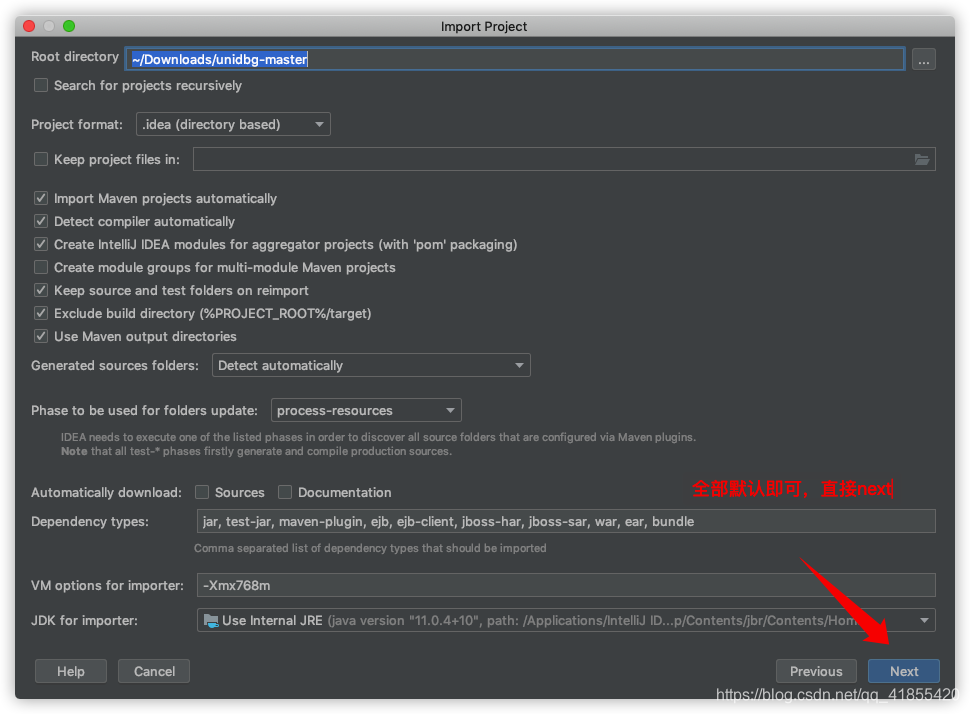Click the red close window button
Screen dimensions: 970x714
pyautogui.click(x=29, y=26)
